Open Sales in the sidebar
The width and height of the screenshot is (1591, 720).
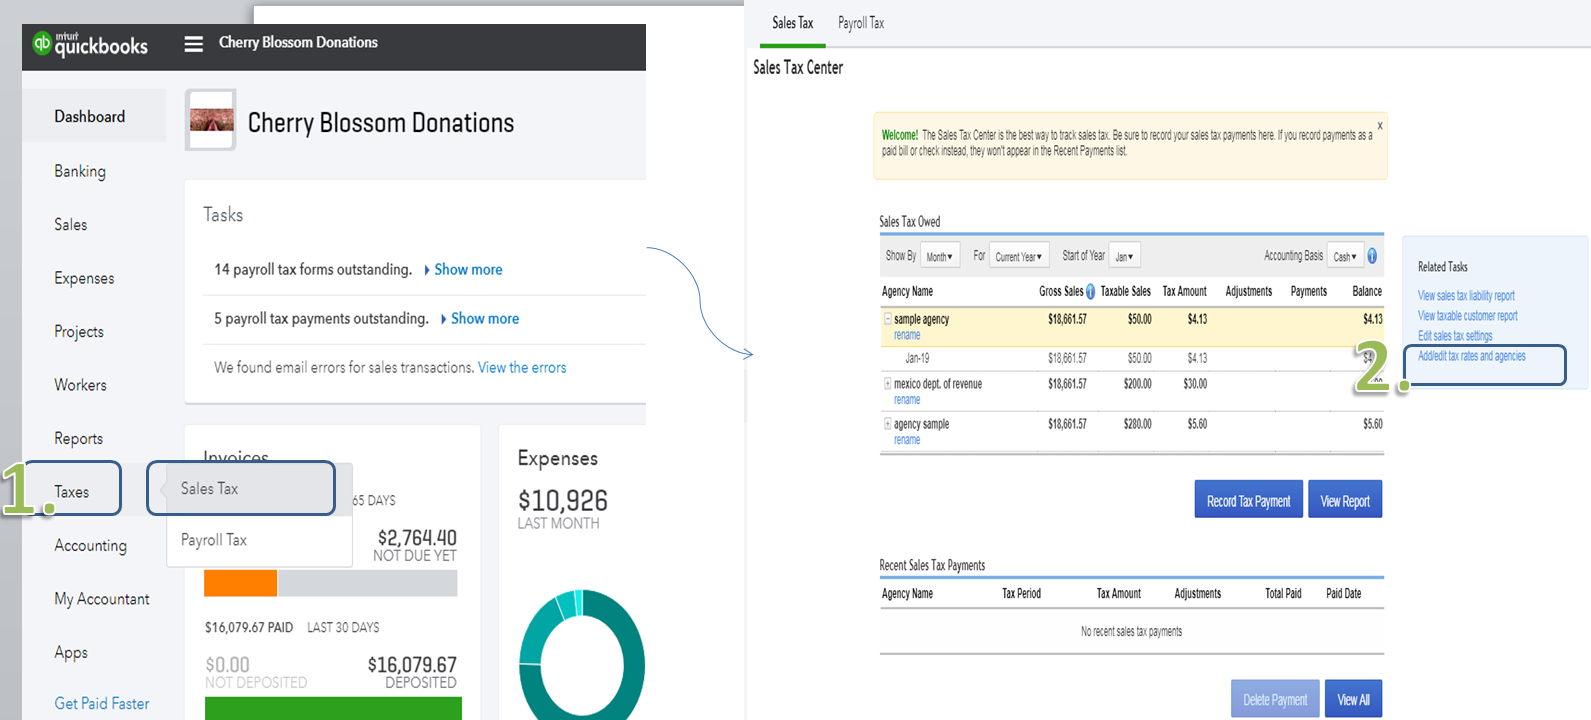pyautogui.click(x=71, y=225)
